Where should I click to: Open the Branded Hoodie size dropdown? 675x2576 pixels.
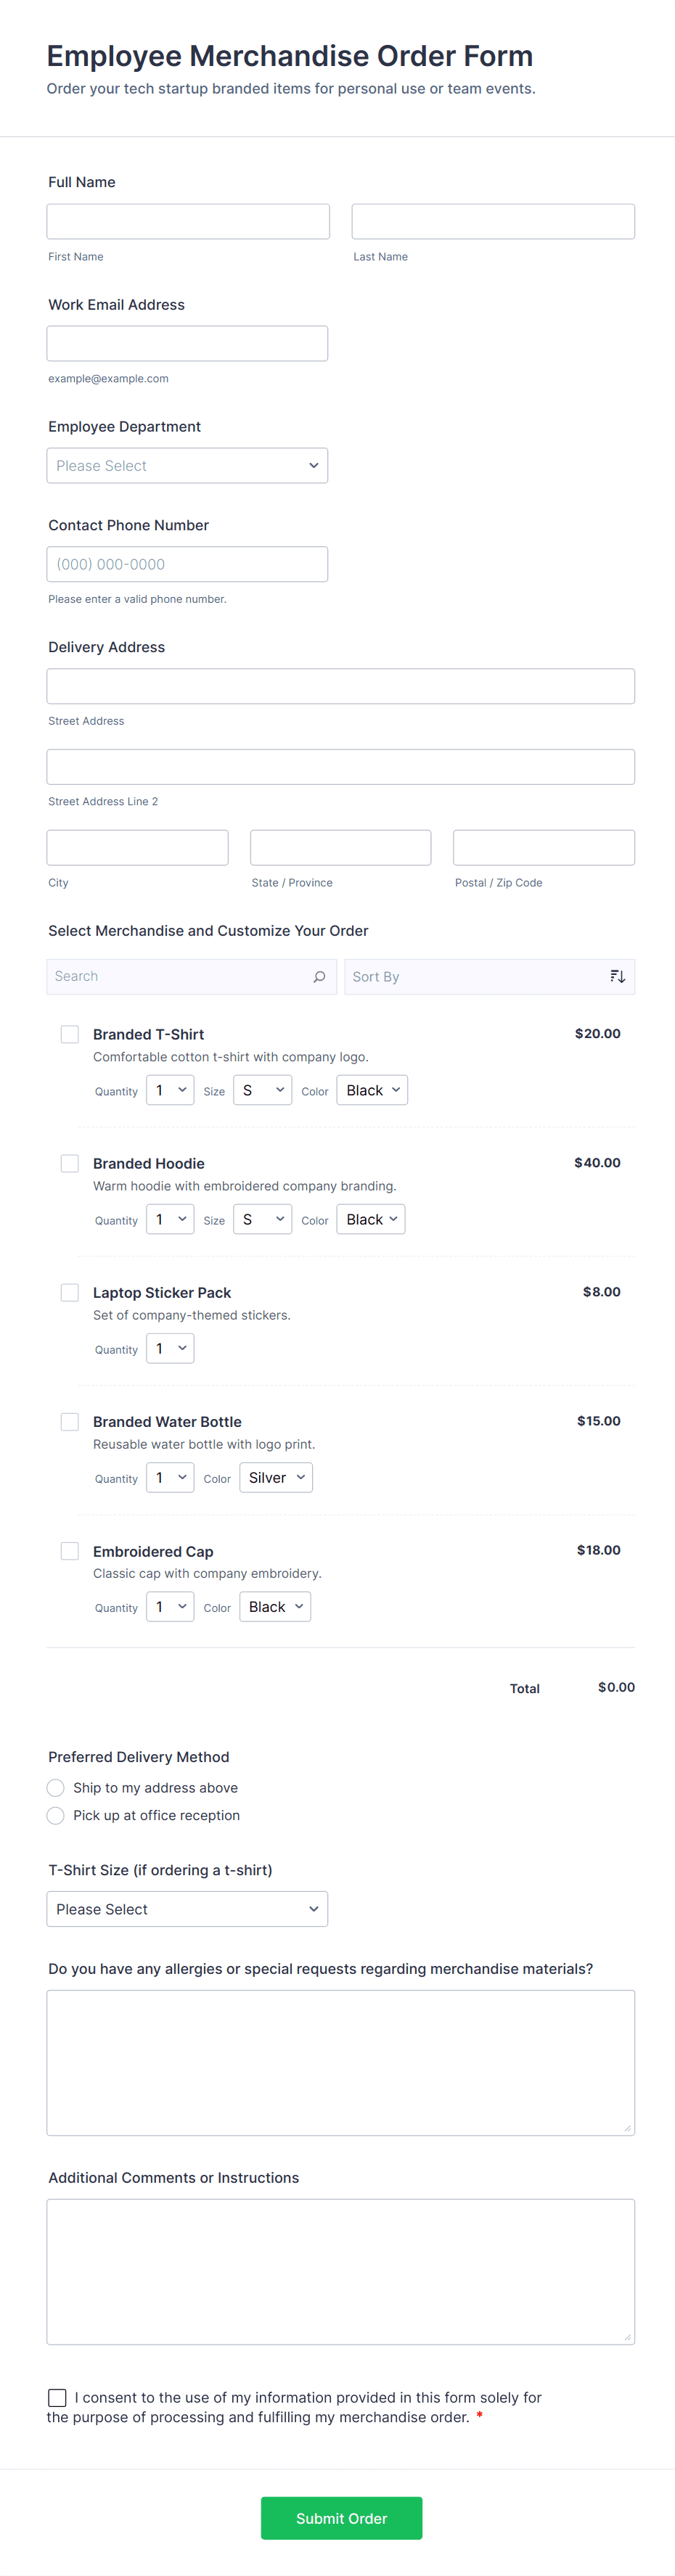[x=262, y=1219]
